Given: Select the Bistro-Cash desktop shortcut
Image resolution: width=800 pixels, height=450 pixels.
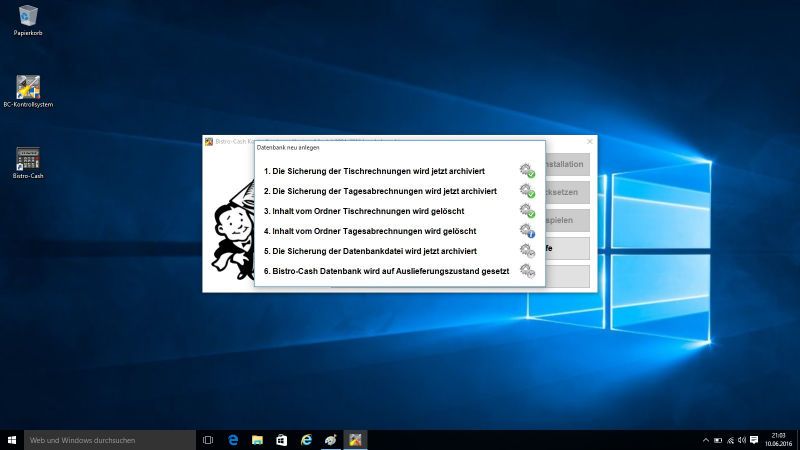Looking at the screenshot, I should 28,163.
